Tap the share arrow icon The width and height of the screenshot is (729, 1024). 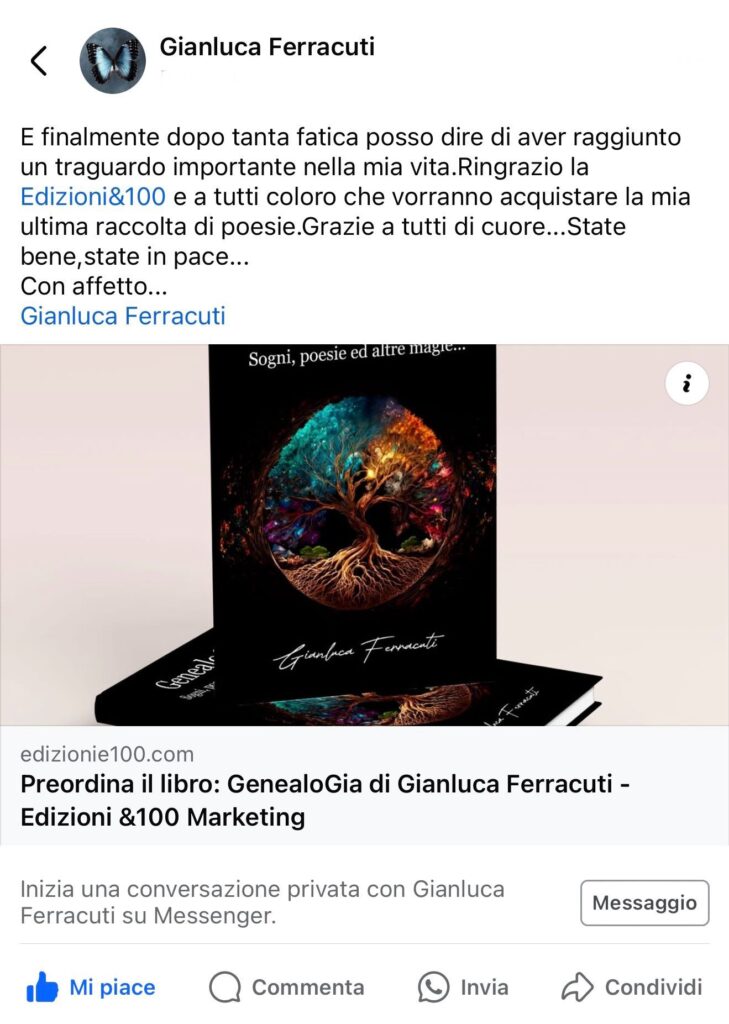click(577, 987)
